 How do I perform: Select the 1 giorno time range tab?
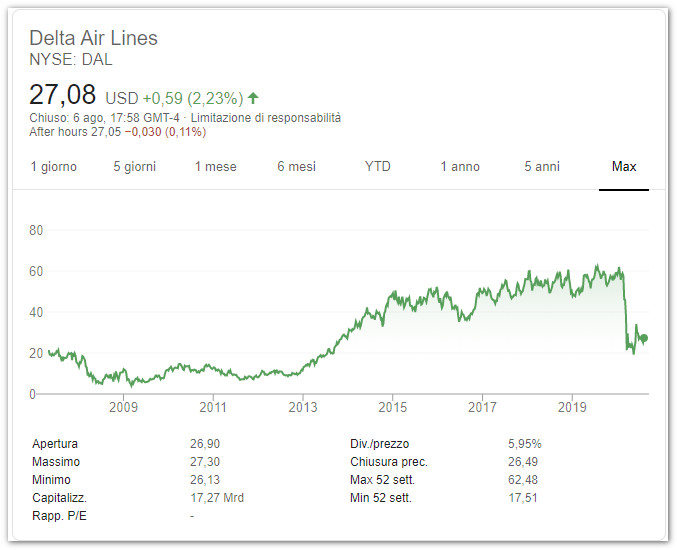point(54,167)
